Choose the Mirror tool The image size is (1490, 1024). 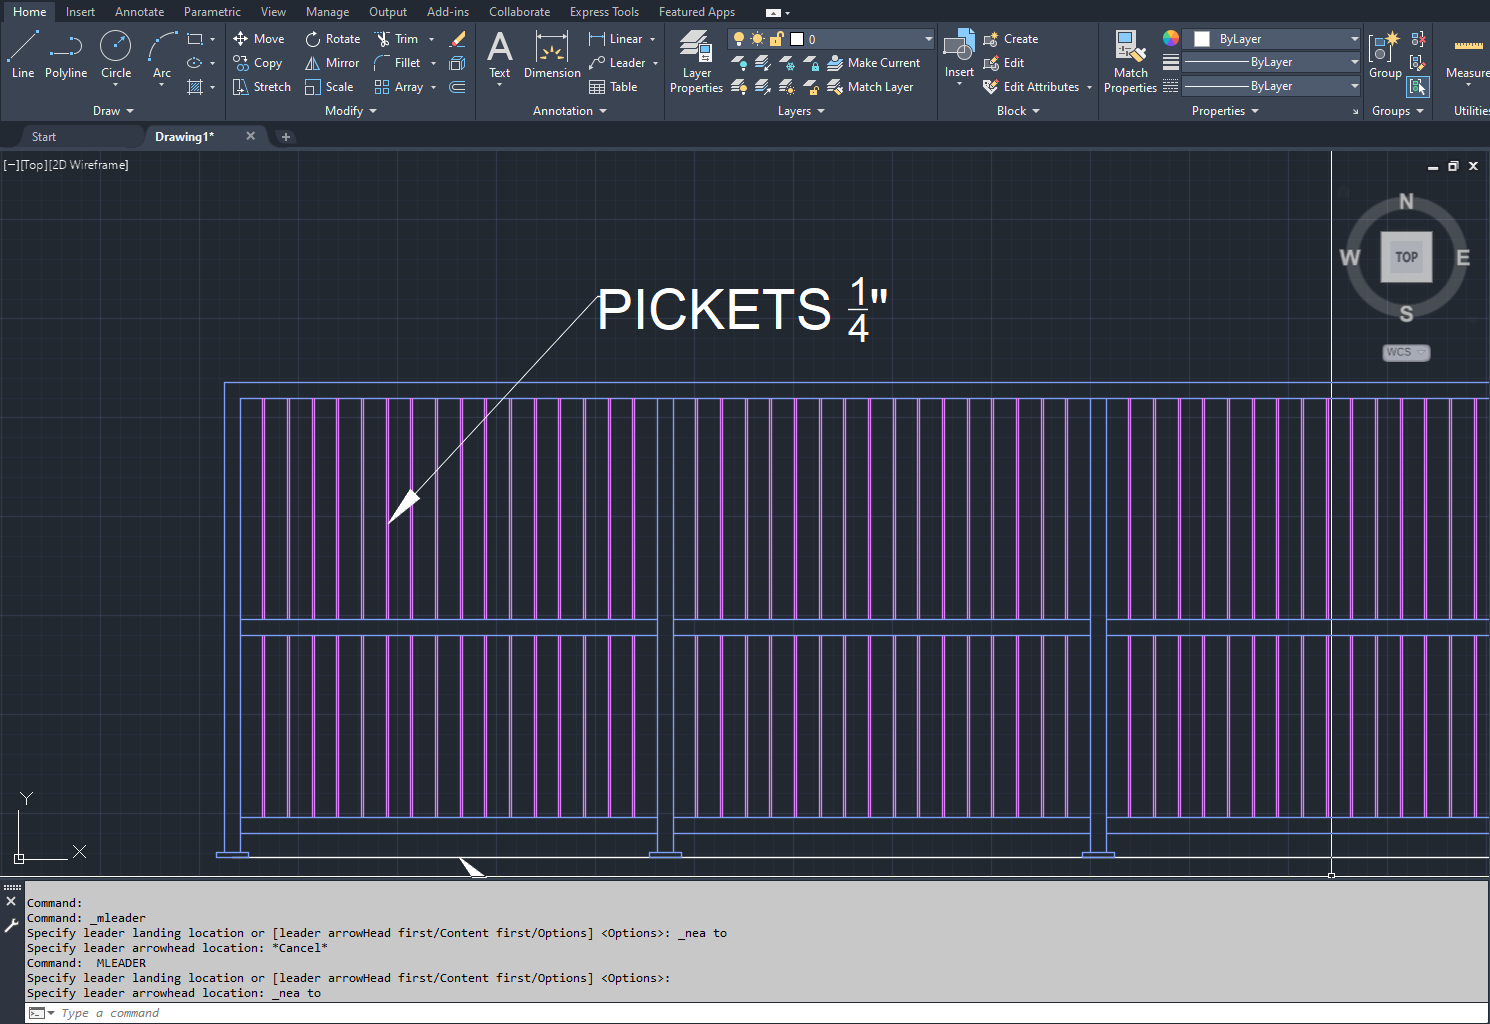333,63
